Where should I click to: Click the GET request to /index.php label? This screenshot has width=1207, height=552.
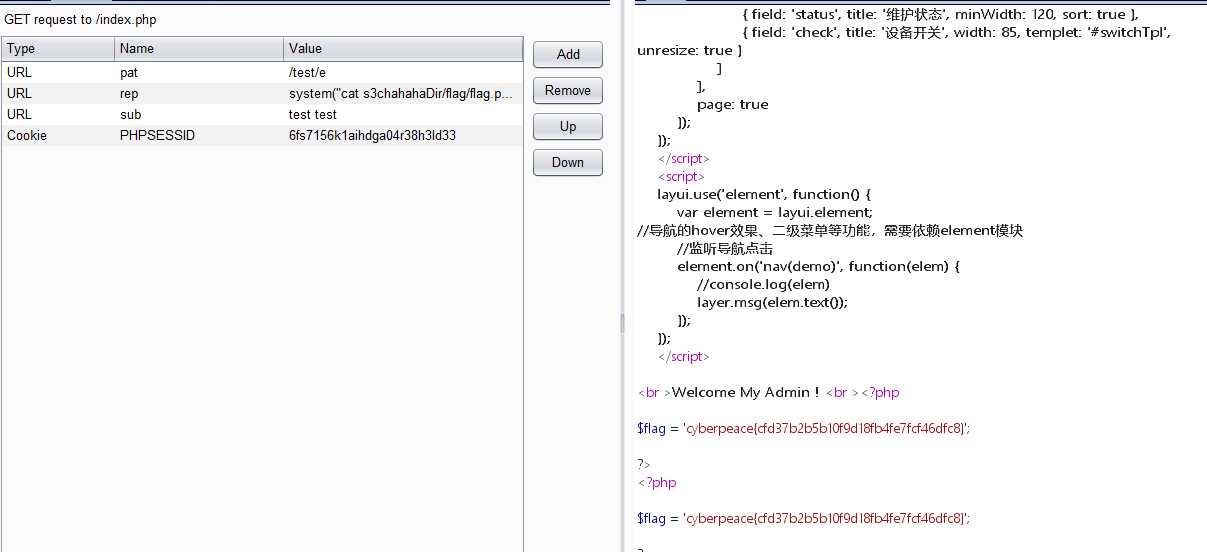(81, 19)
